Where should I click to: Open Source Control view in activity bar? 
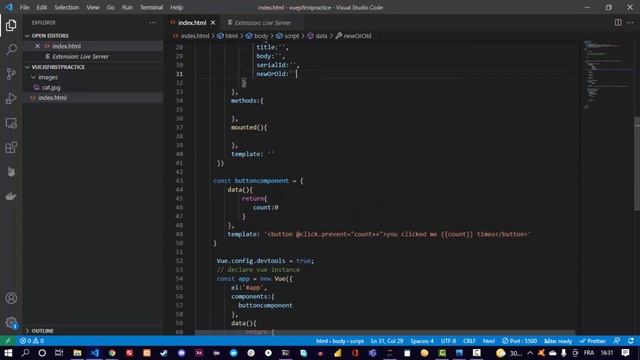(11, 74)
